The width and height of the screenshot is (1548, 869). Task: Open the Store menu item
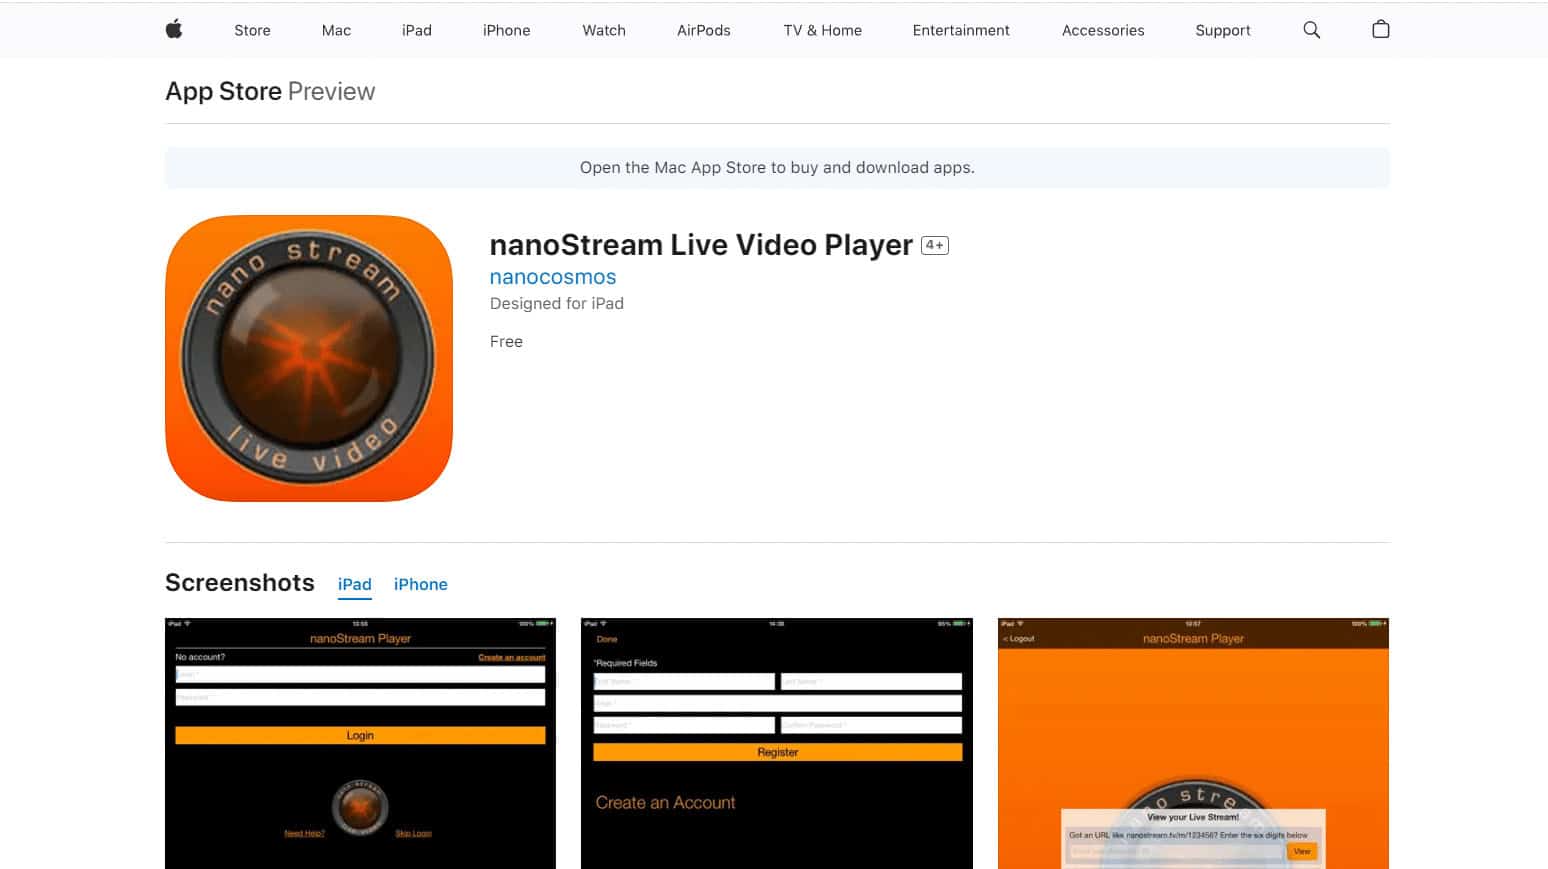point(252,30)
